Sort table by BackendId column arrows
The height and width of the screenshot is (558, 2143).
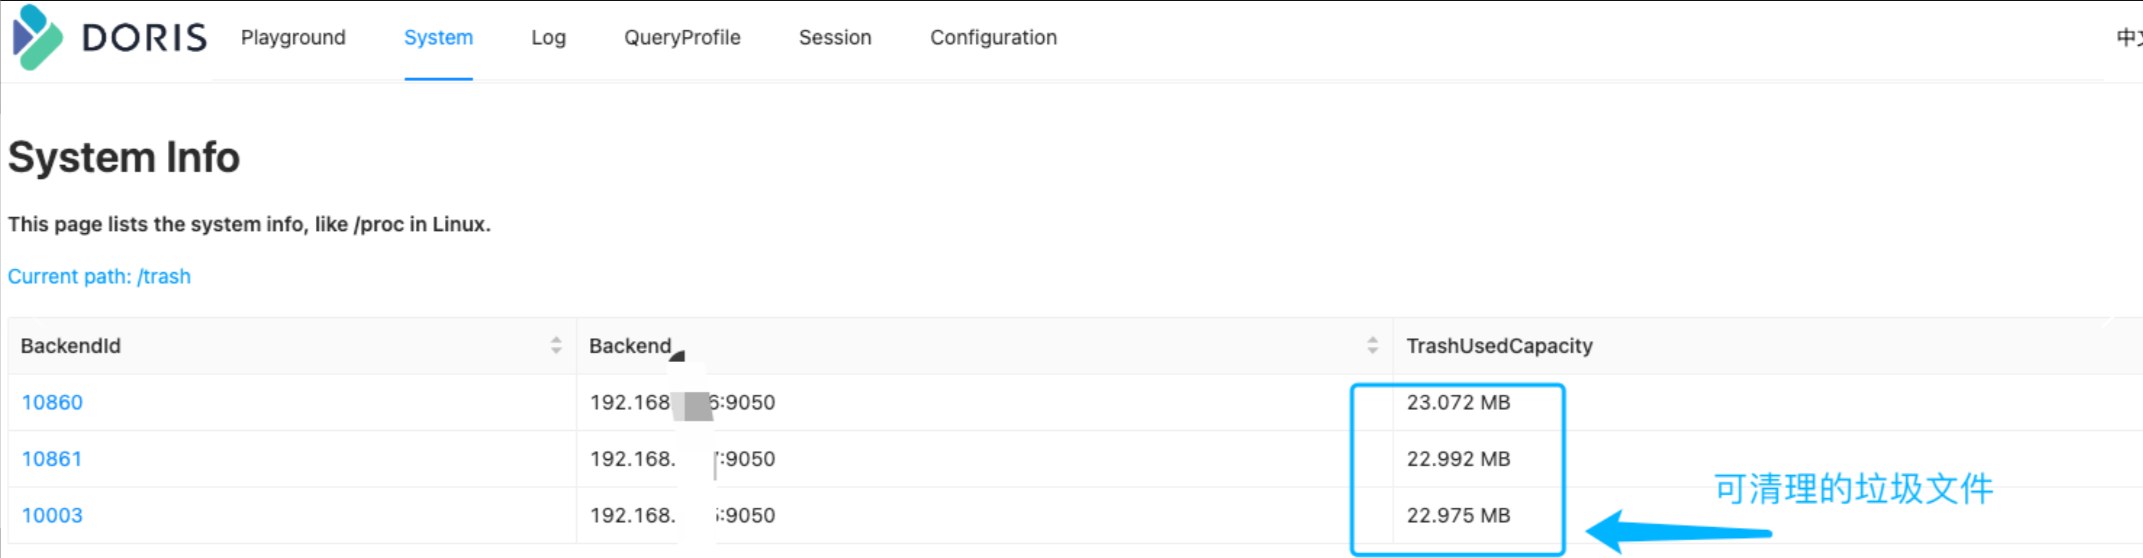[556, 346]
